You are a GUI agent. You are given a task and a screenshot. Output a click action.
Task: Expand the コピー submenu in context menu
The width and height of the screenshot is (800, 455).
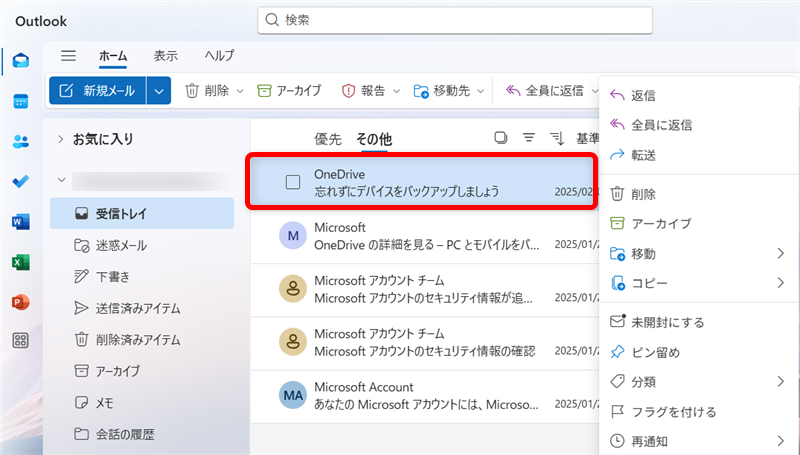pos(780,283)
